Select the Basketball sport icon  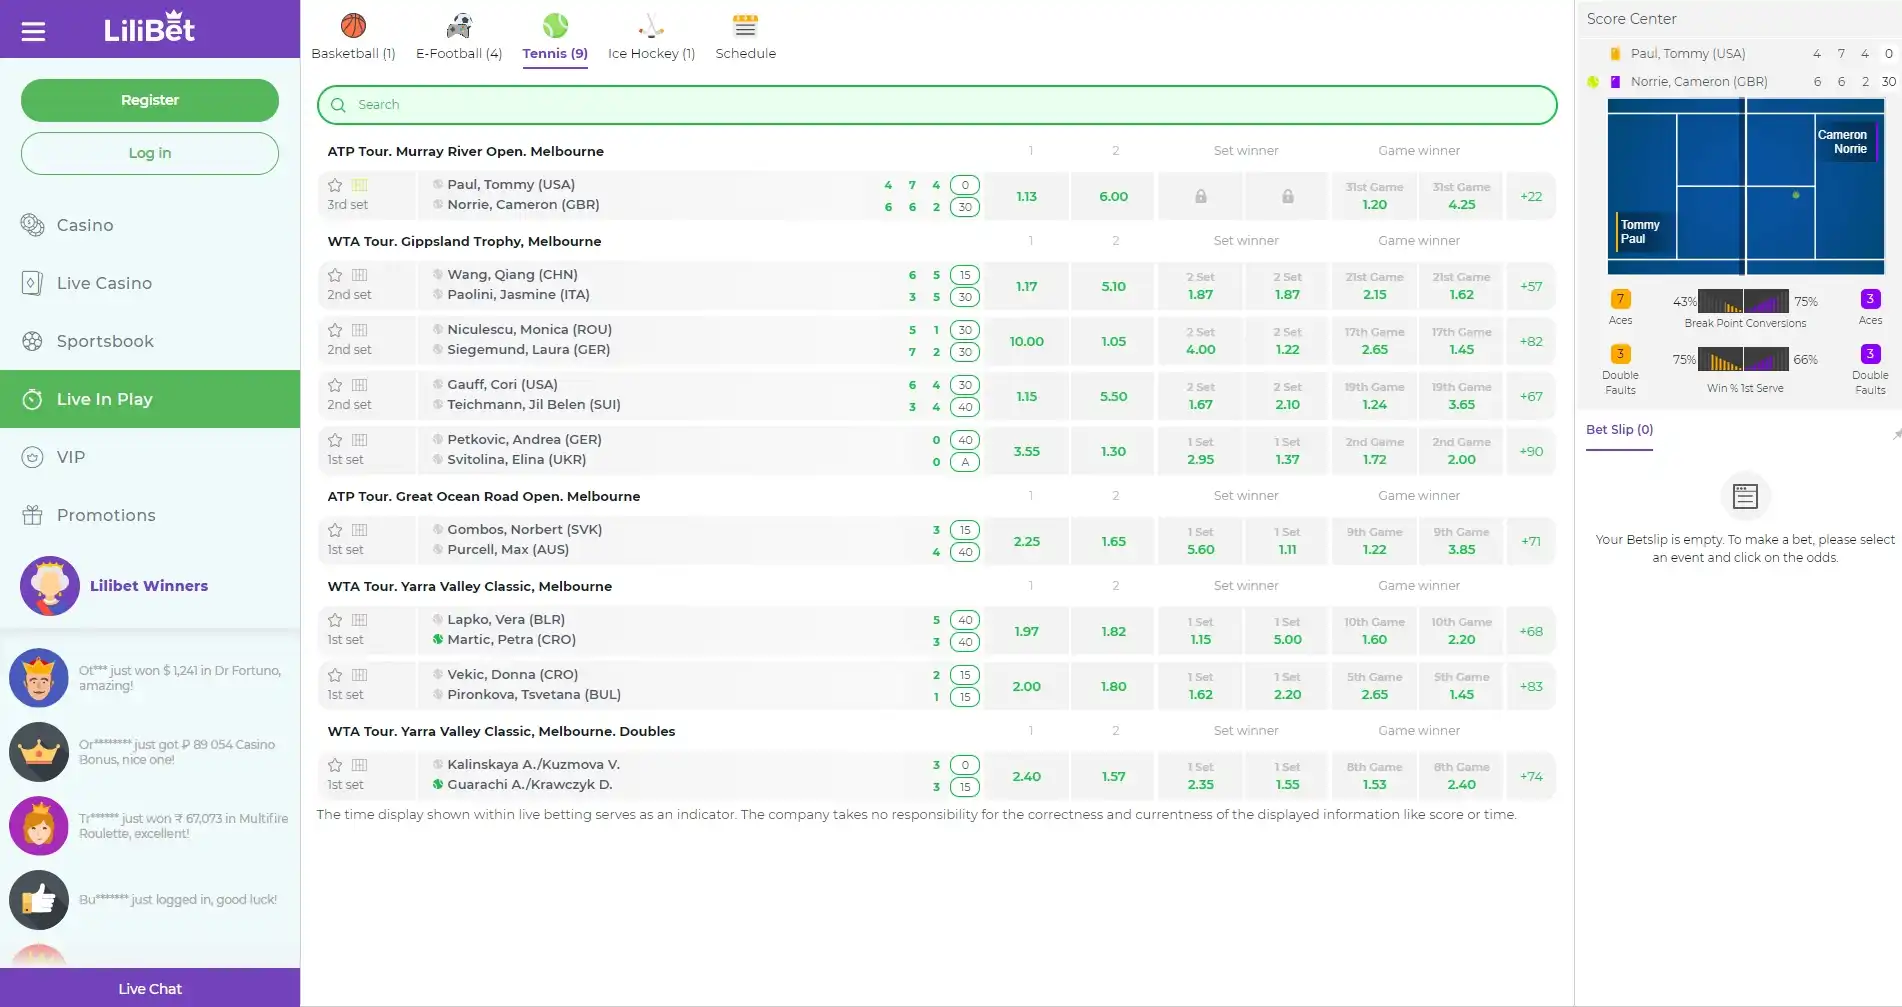tap(353, 26)
